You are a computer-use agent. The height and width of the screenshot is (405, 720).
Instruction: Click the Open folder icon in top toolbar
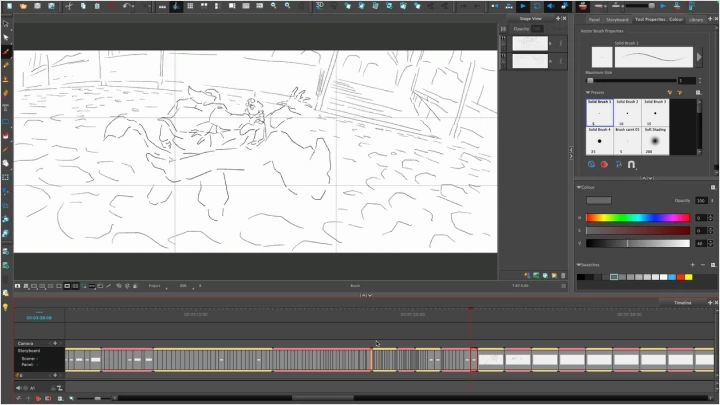[x=23, y=6]
